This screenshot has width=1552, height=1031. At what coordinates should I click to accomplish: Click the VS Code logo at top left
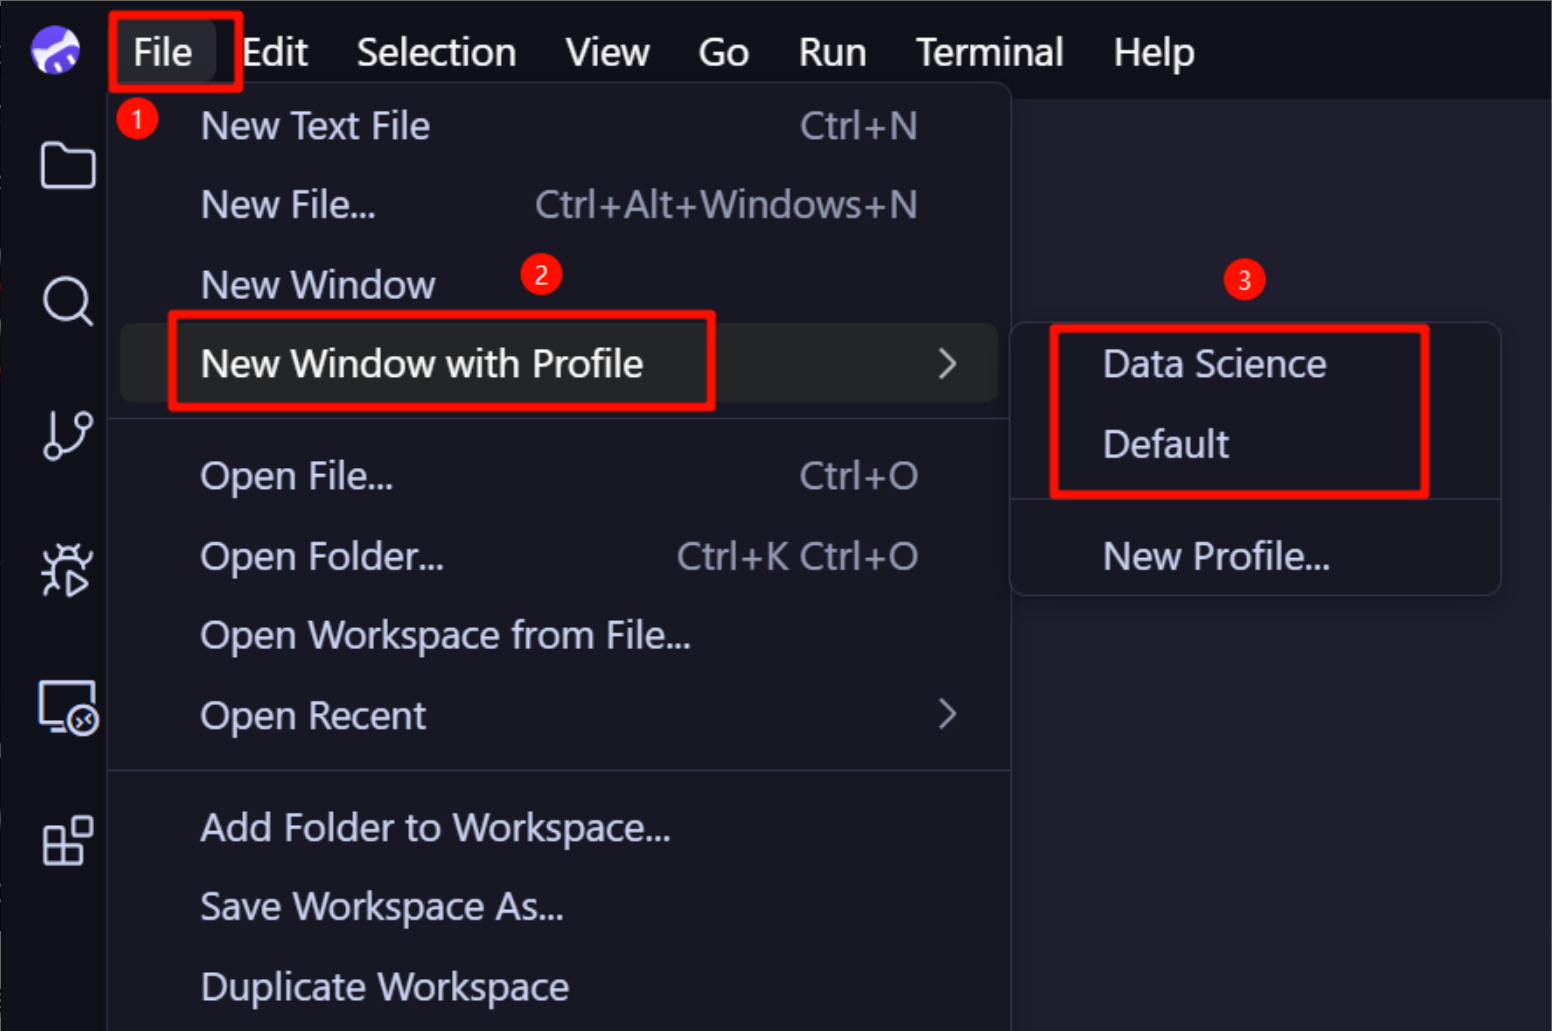[55, 49]
